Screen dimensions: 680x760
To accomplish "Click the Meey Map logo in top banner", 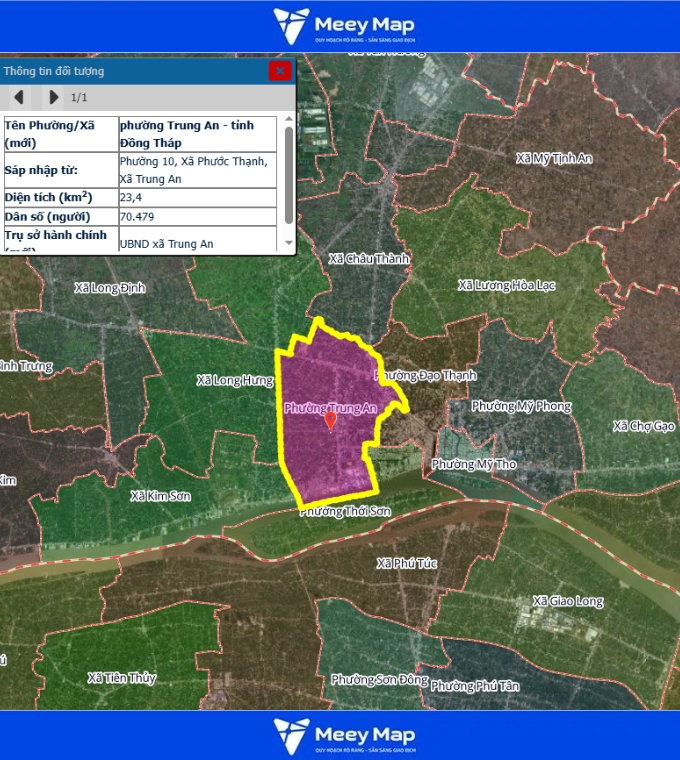I will [344, 26].
